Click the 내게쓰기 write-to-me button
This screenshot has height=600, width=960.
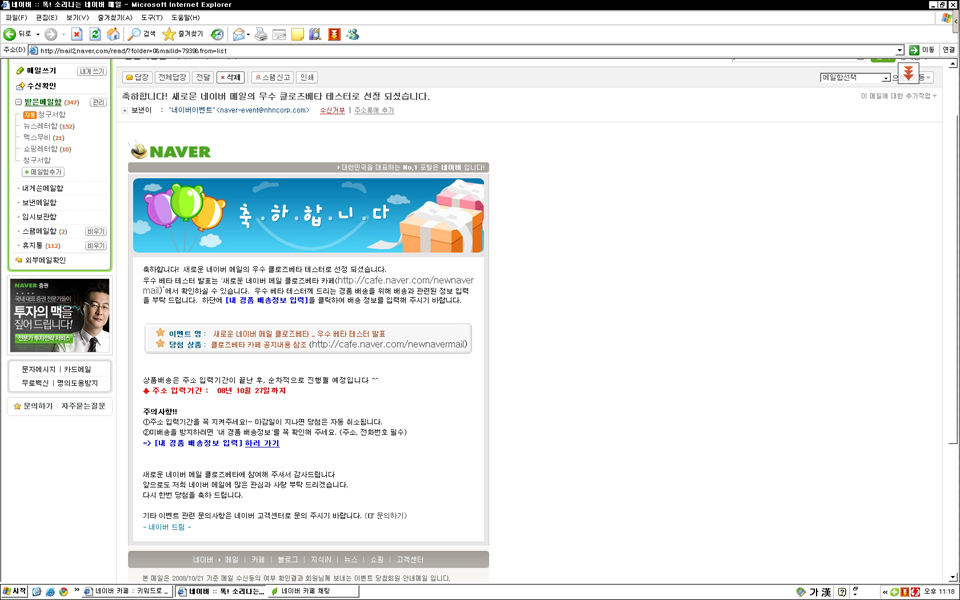[x=92, y=72]
